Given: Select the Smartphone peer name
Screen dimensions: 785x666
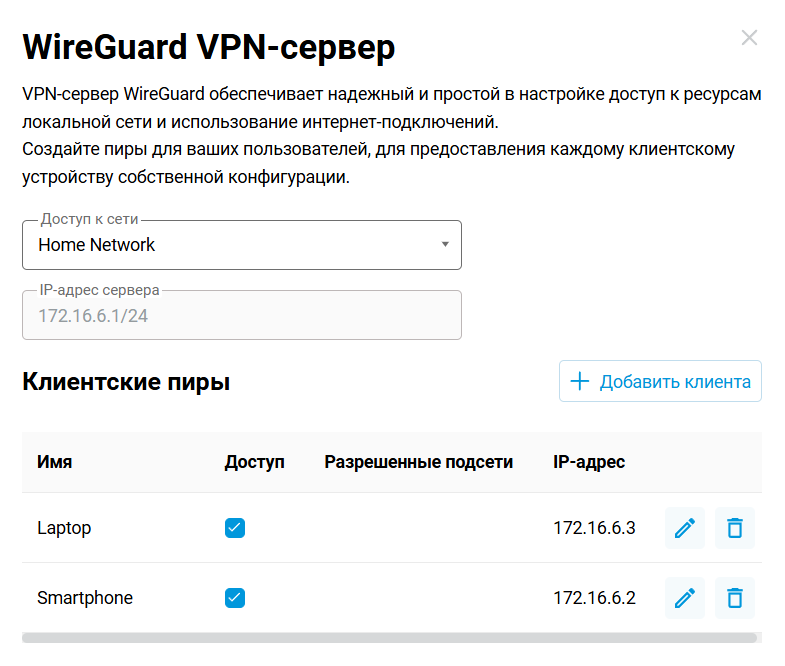Looking at the screenshot, I should tap(85, 598).
